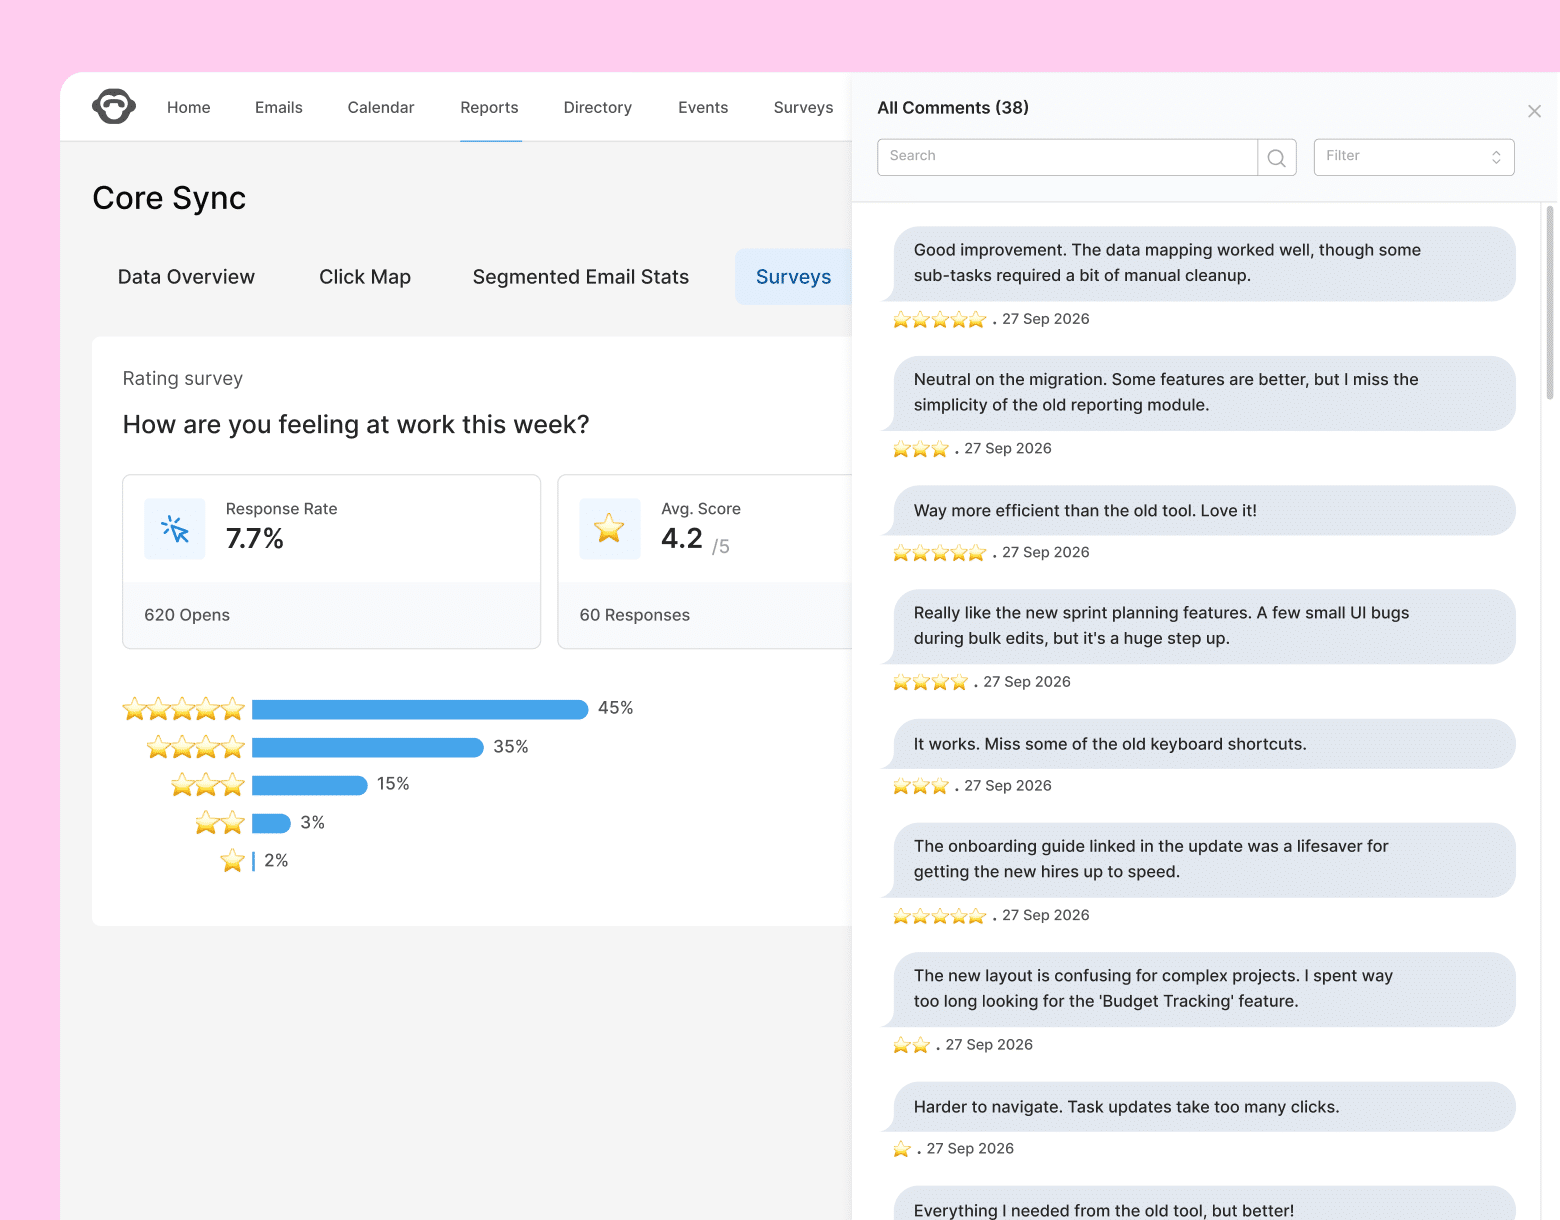Click the search magnifier icon

pos(1276,157)
